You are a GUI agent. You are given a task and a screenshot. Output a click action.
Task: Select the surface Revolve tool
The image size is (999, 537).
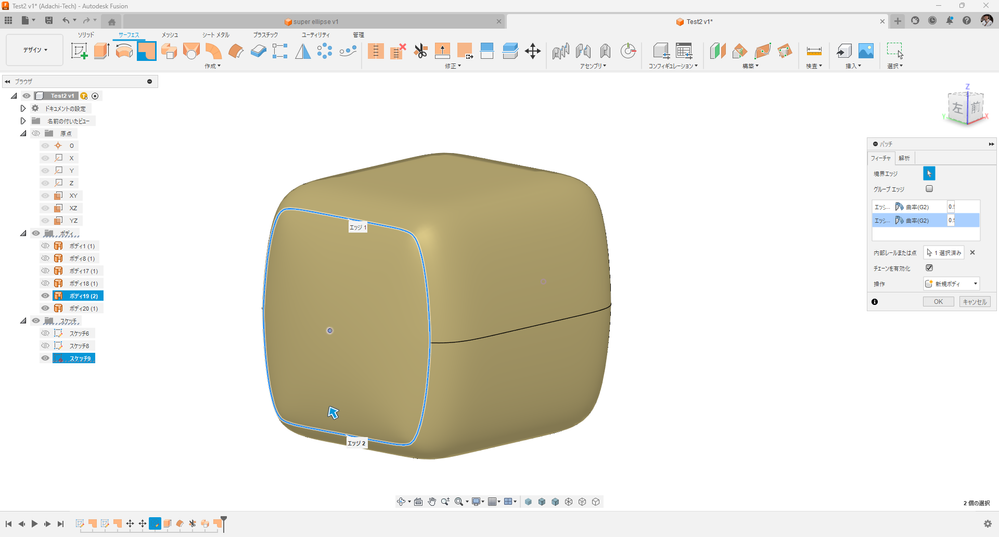[x=124, y=51]
